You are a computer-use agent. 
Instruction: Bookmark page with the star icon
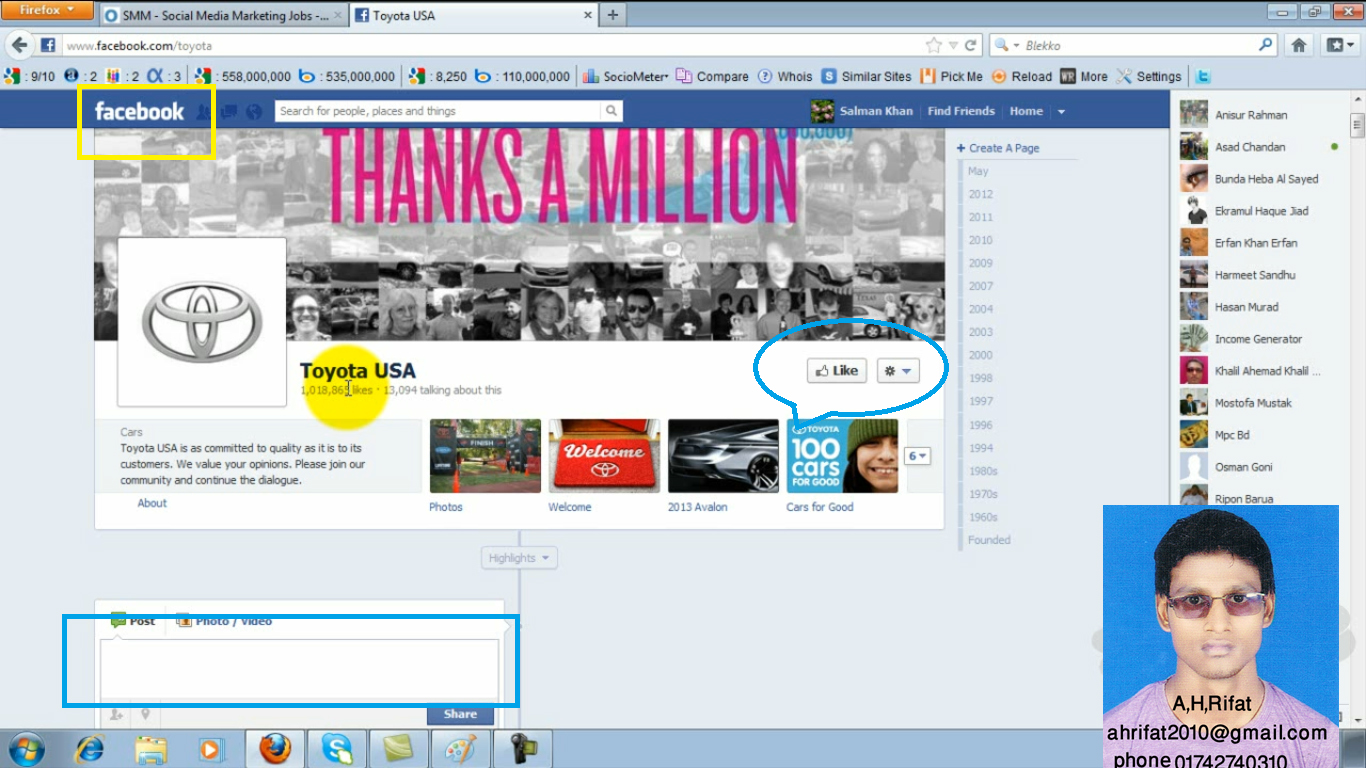click(x=934, y=45)
